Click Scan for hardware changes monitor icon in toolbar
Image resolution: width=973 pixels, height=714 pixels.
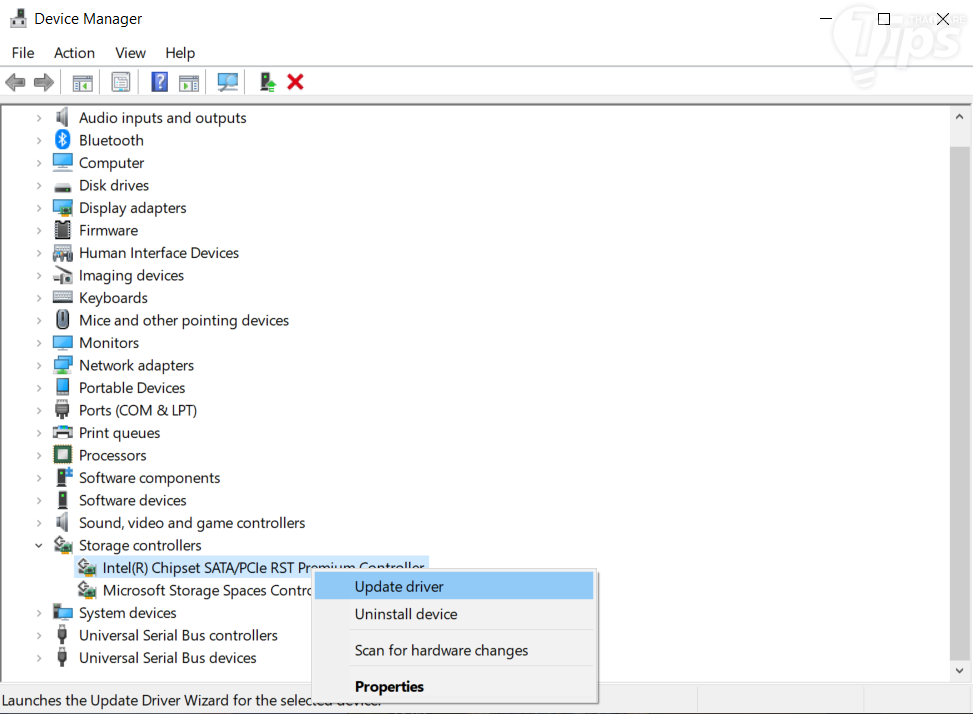click(x=228, y=82)
